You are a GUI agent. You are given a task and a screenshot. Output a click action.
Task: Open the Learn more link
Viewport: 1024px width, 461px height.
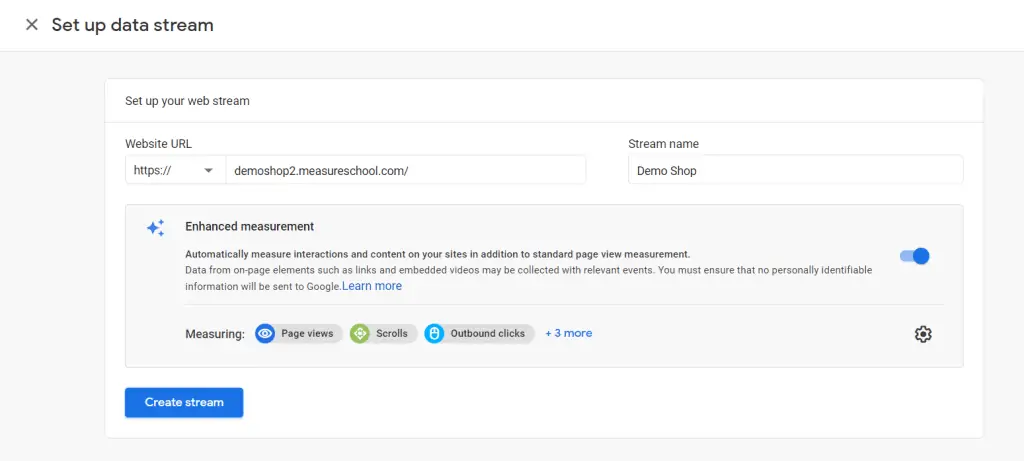372,286
